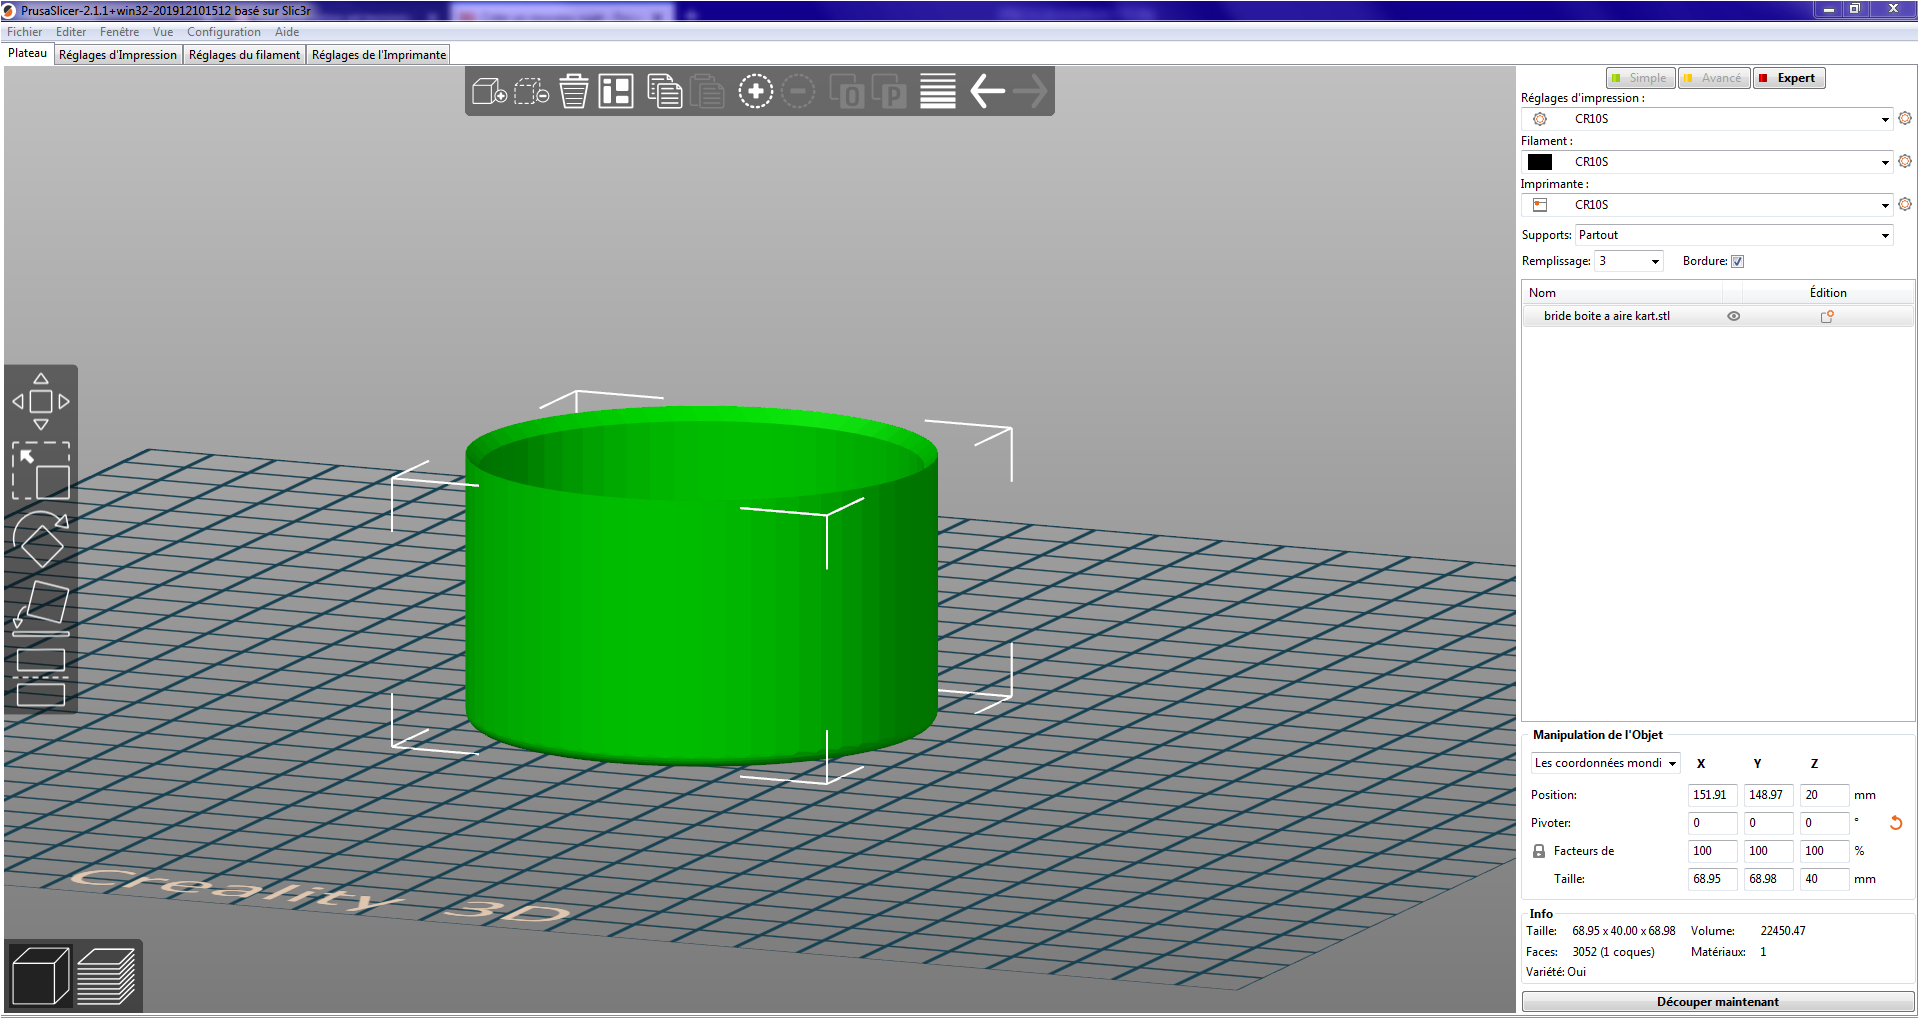Select the Rotate tool in left toolbar
The image size is (1919, 1019).
point(41,539)
